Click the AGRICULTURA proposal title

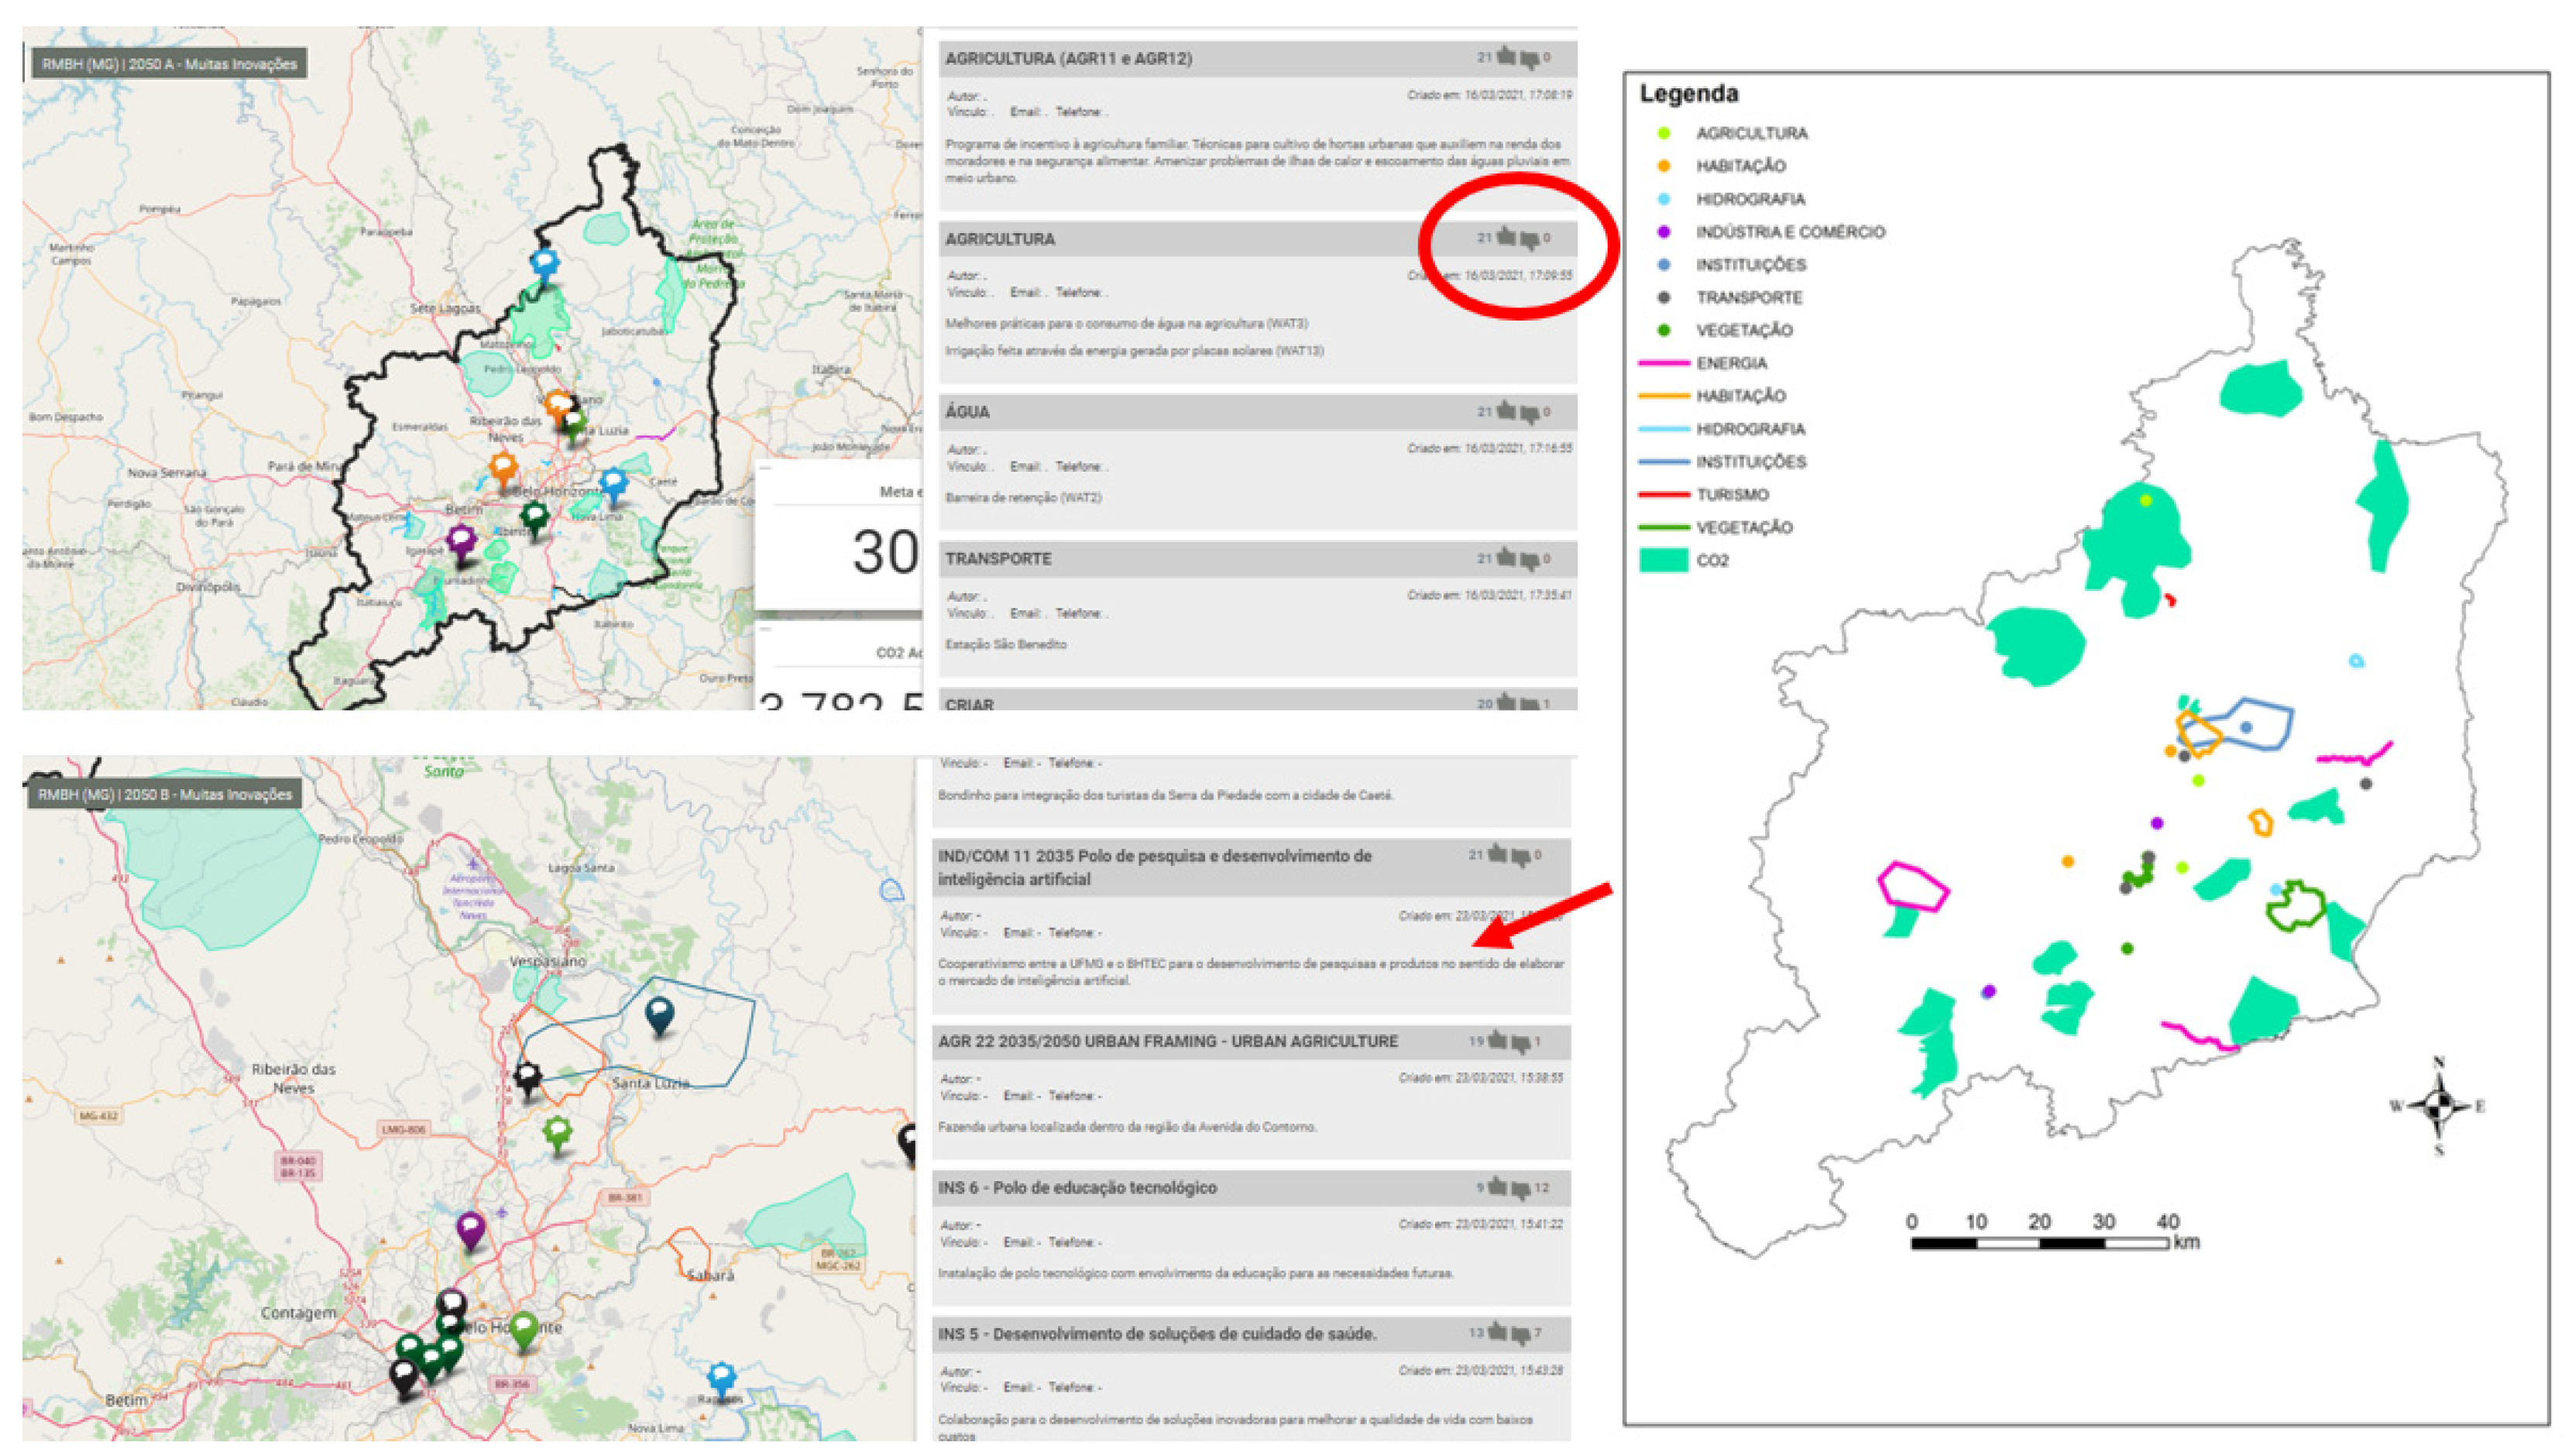point(1000,239)
